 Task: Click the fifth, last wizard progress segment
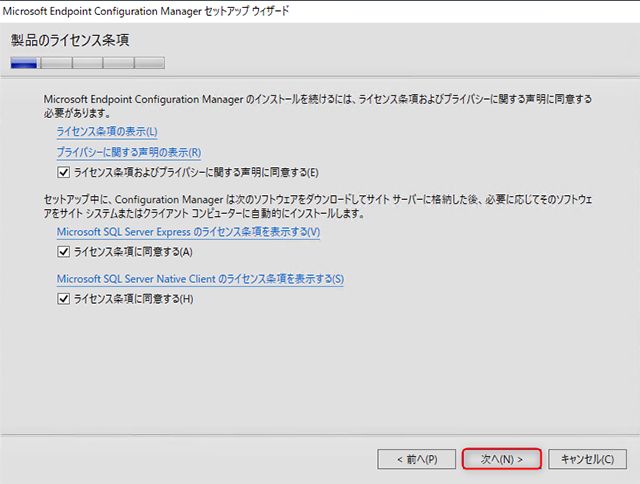pyautogui.click(x=149, y=63)
